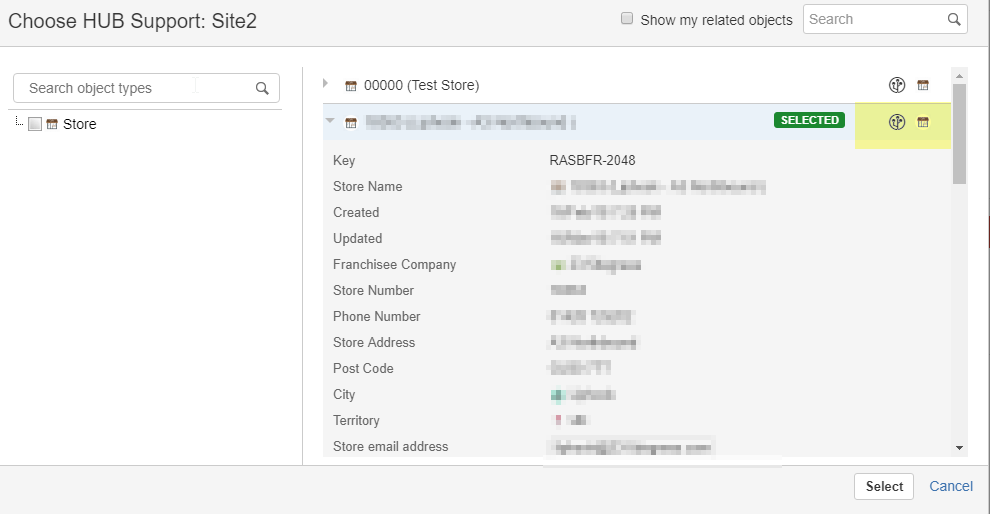Select the Store tree item label

(x=80, y=124)
